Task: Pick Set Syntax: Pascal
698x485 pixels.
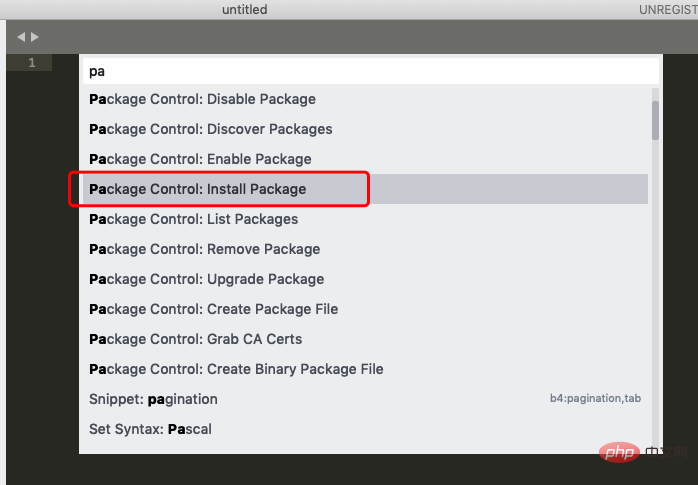Action: click(150, 429)
